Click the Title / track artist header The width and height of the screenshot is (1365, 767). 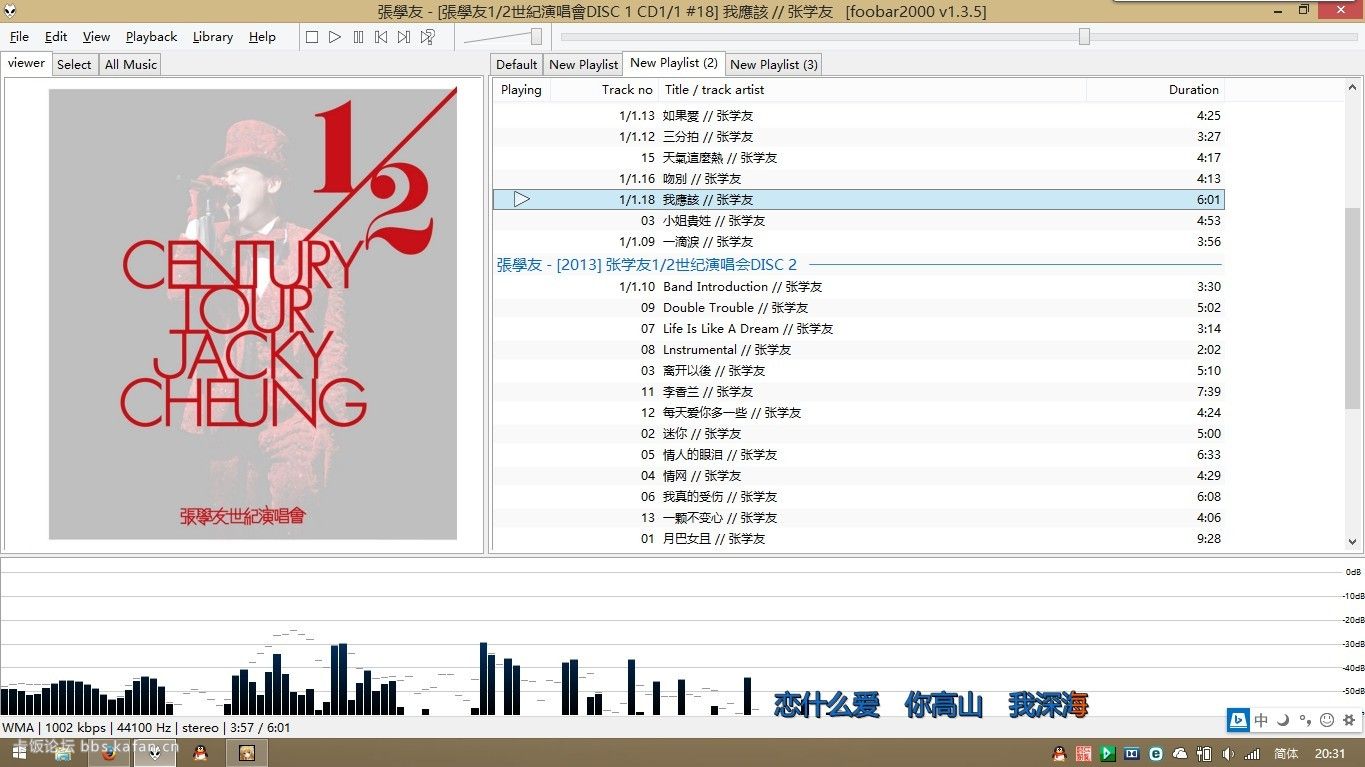[x=873, y=90]
